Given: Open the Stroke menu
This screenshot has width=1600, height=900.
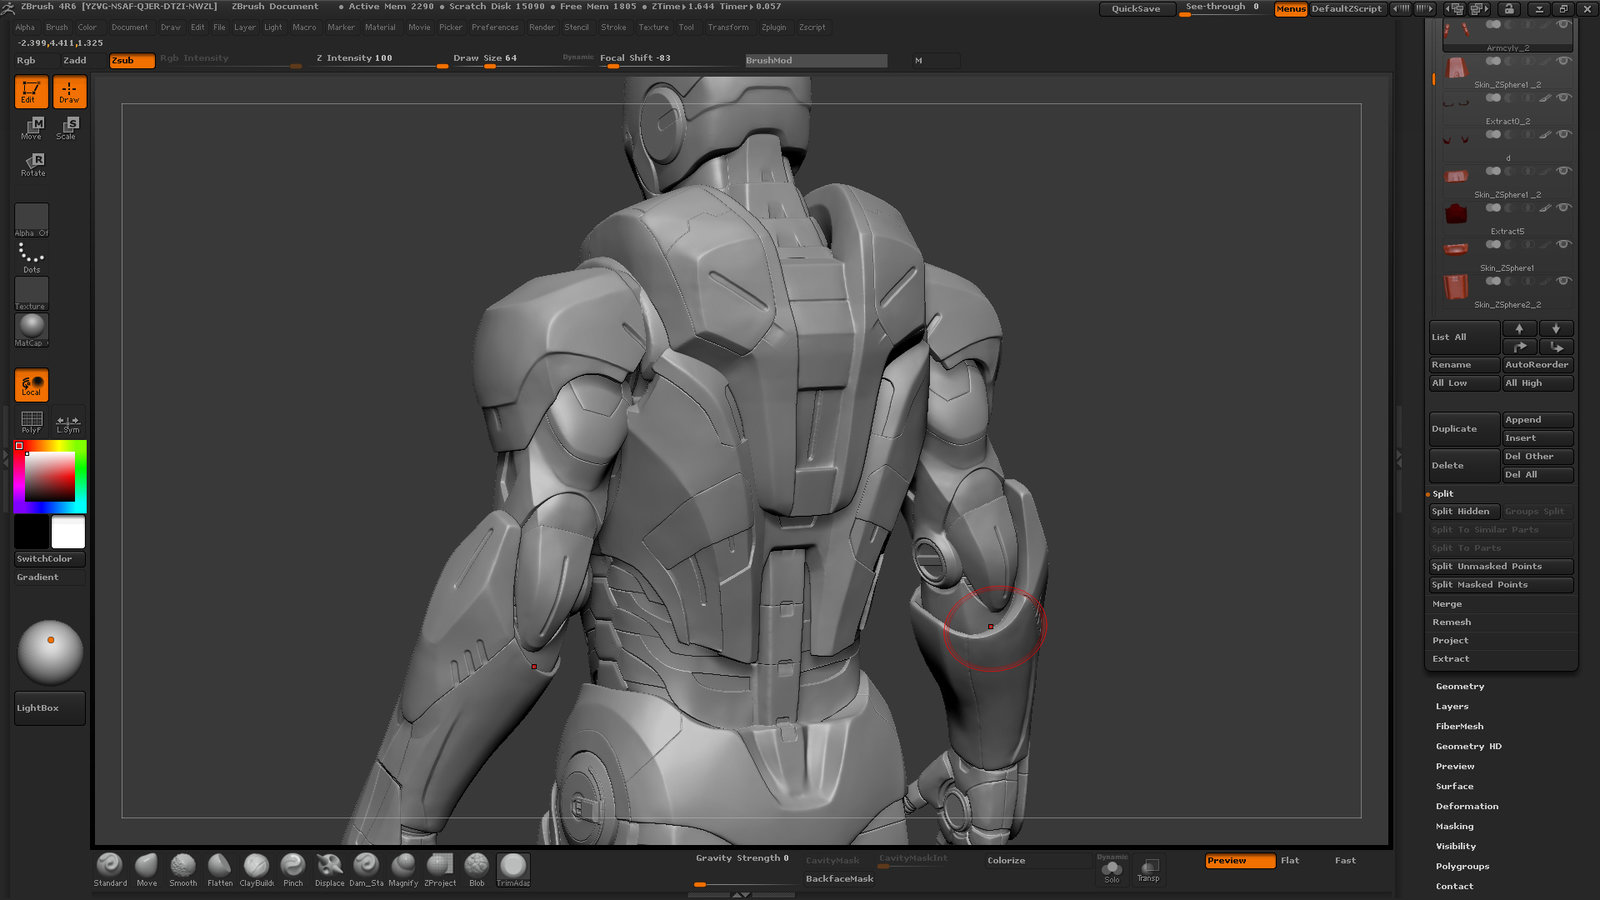Looking at the screenshot, I should (x=614, y=28).
